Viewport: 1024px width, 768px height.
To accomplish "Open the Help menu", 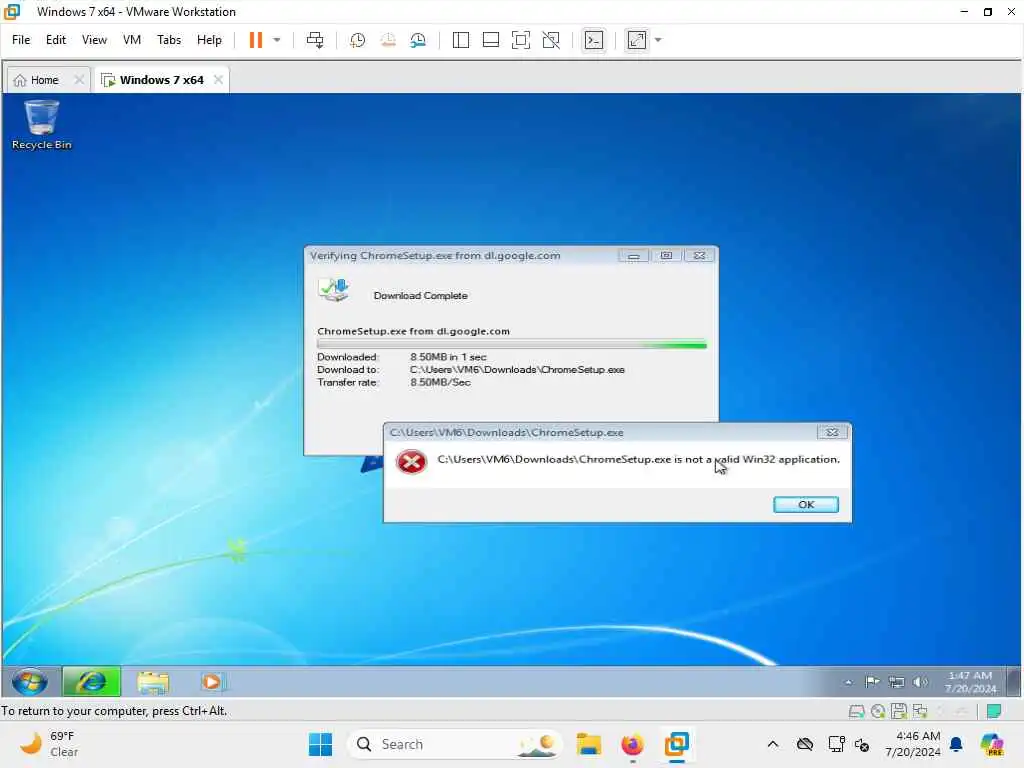I will pos(209,40).
